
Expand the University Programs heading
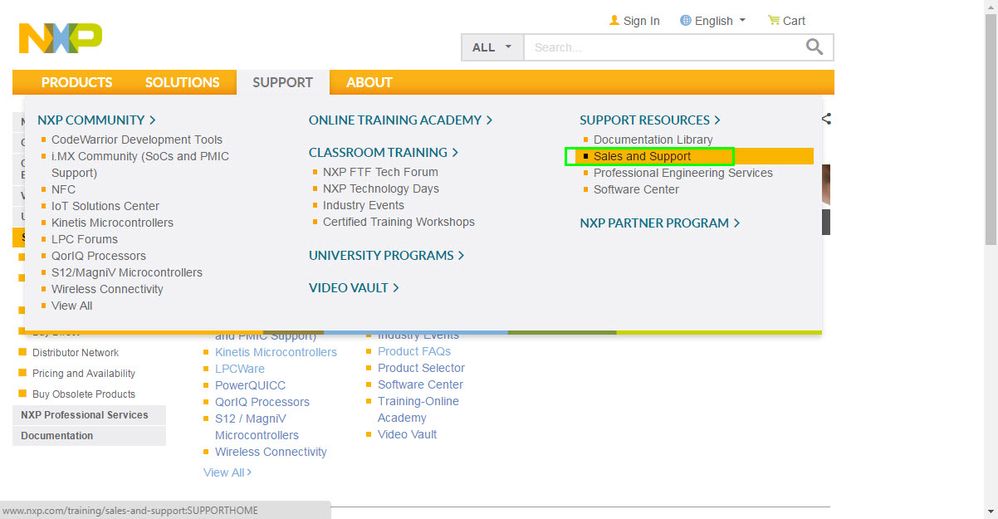(386, 255)
